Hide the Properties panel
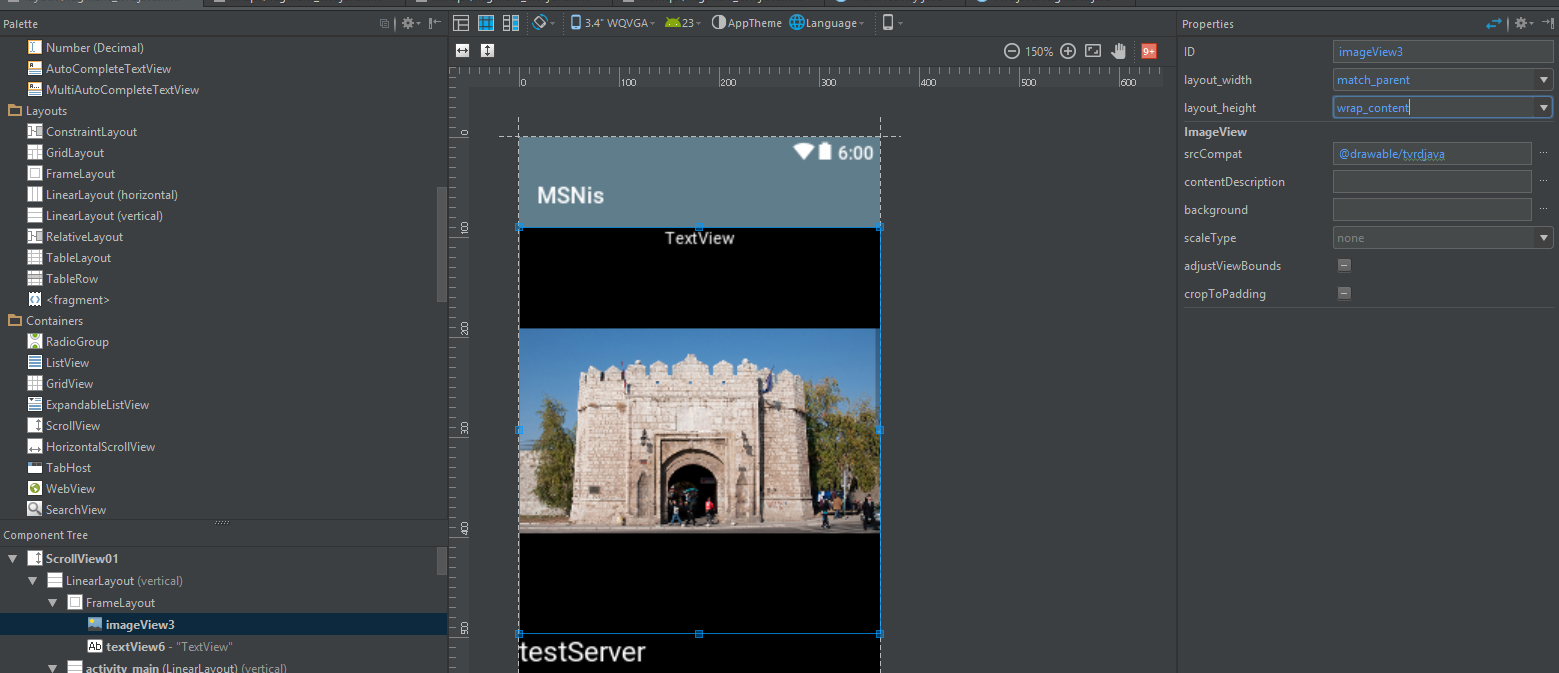The image size is (1559, 673). 1548,23
